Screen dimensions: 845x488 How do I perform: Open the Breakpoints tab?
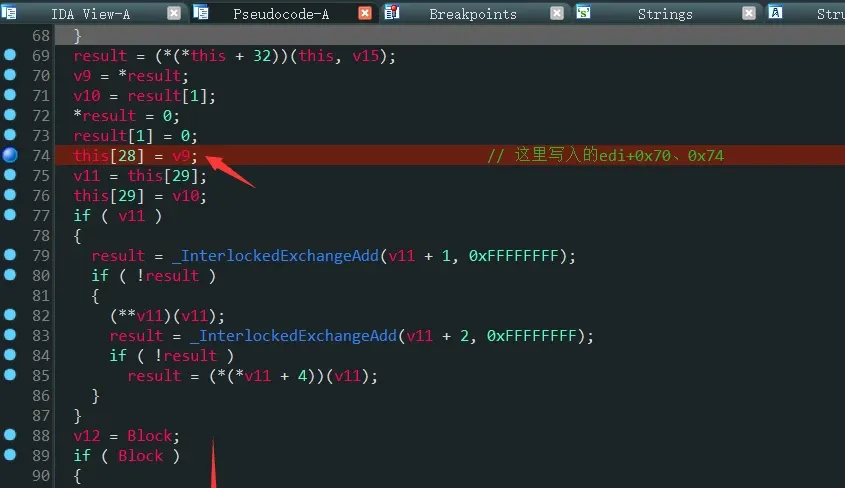pos(473,13)
